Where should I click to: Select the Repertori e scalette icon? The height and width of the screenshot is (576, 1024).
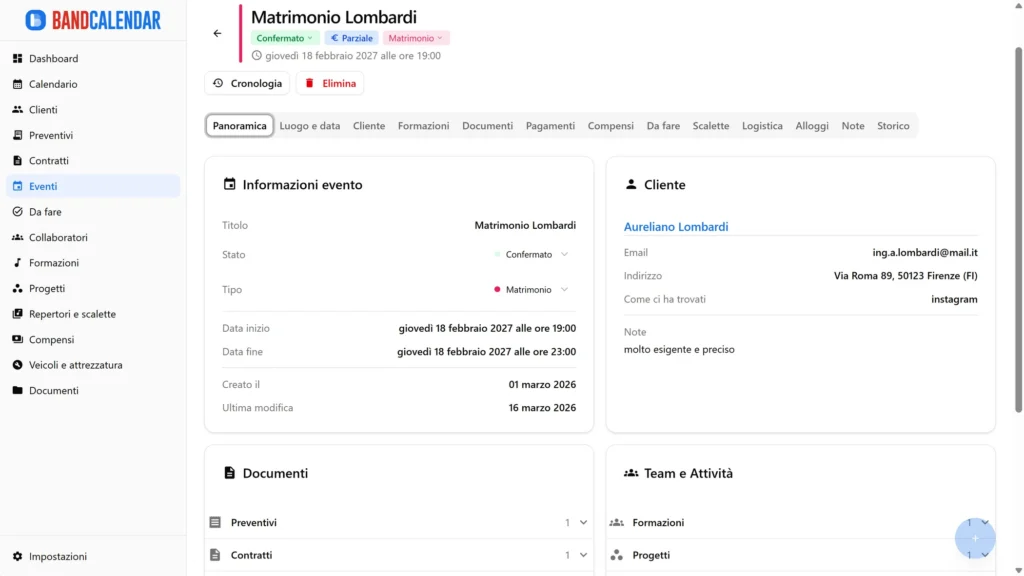pyautogui.click(x=72, y=313)
